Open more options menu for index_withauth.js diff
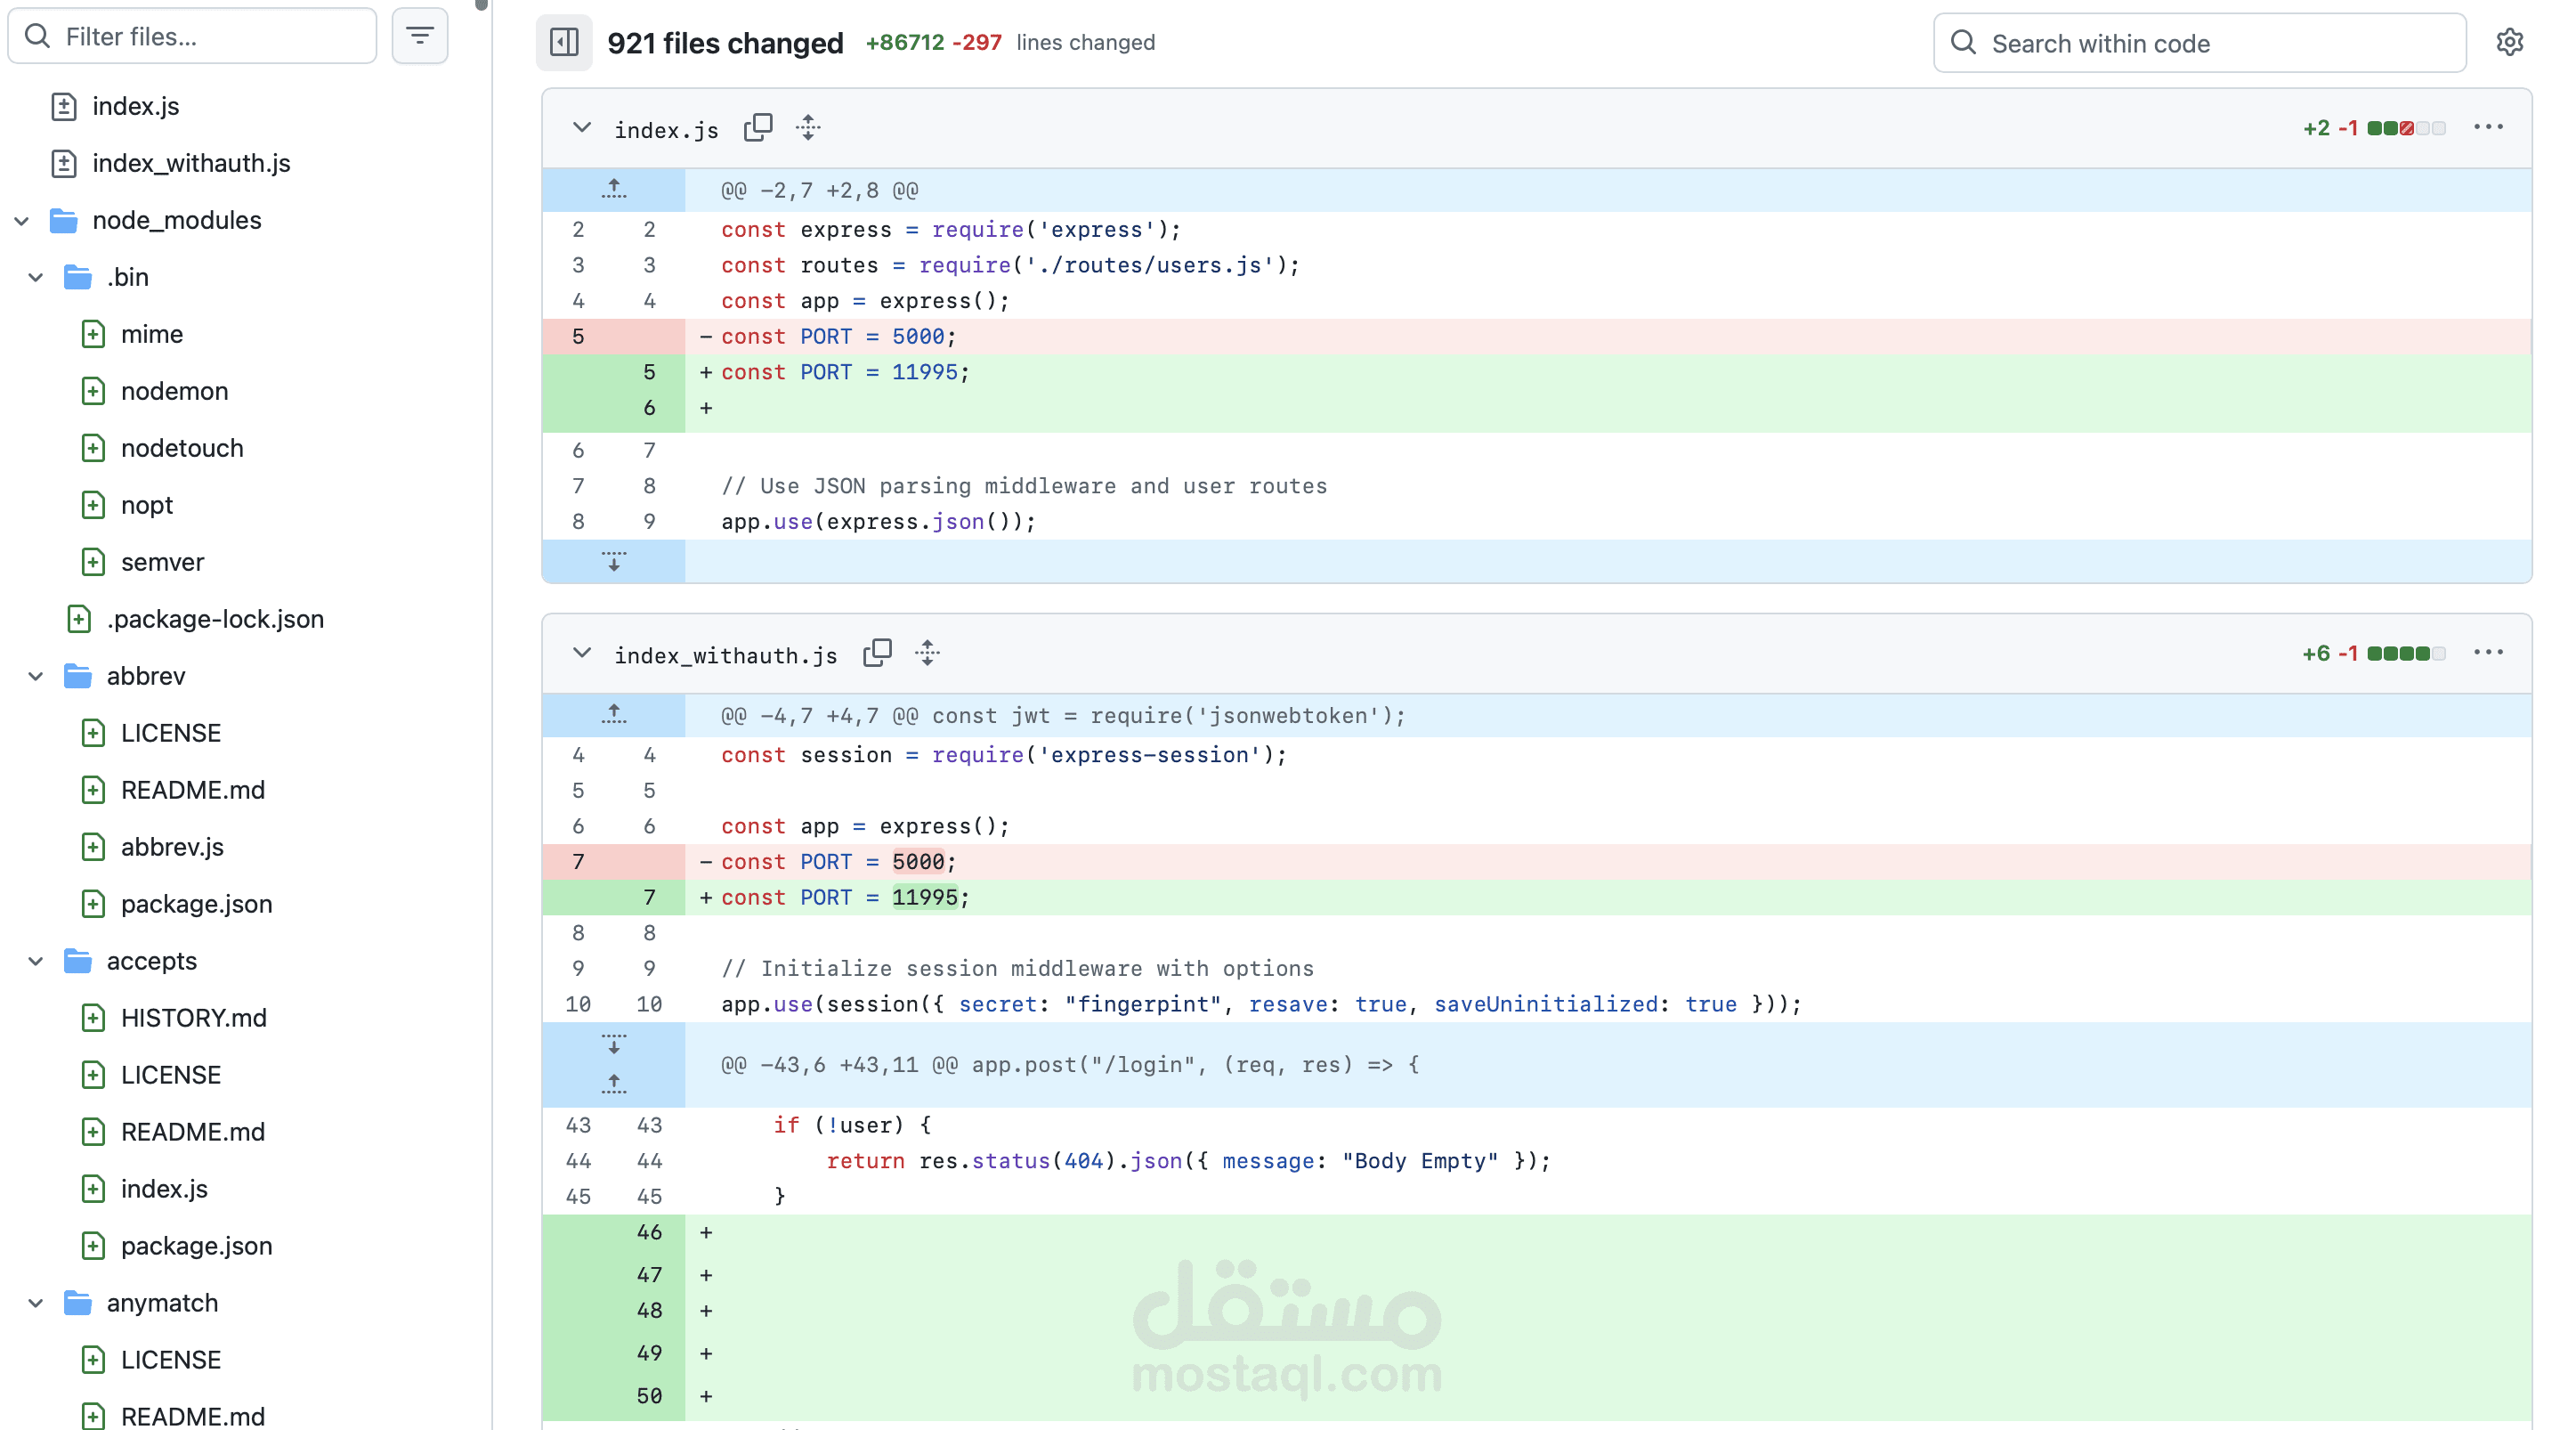The width and height of the screenshot is (2576, 1430). tap(2489, 652)
